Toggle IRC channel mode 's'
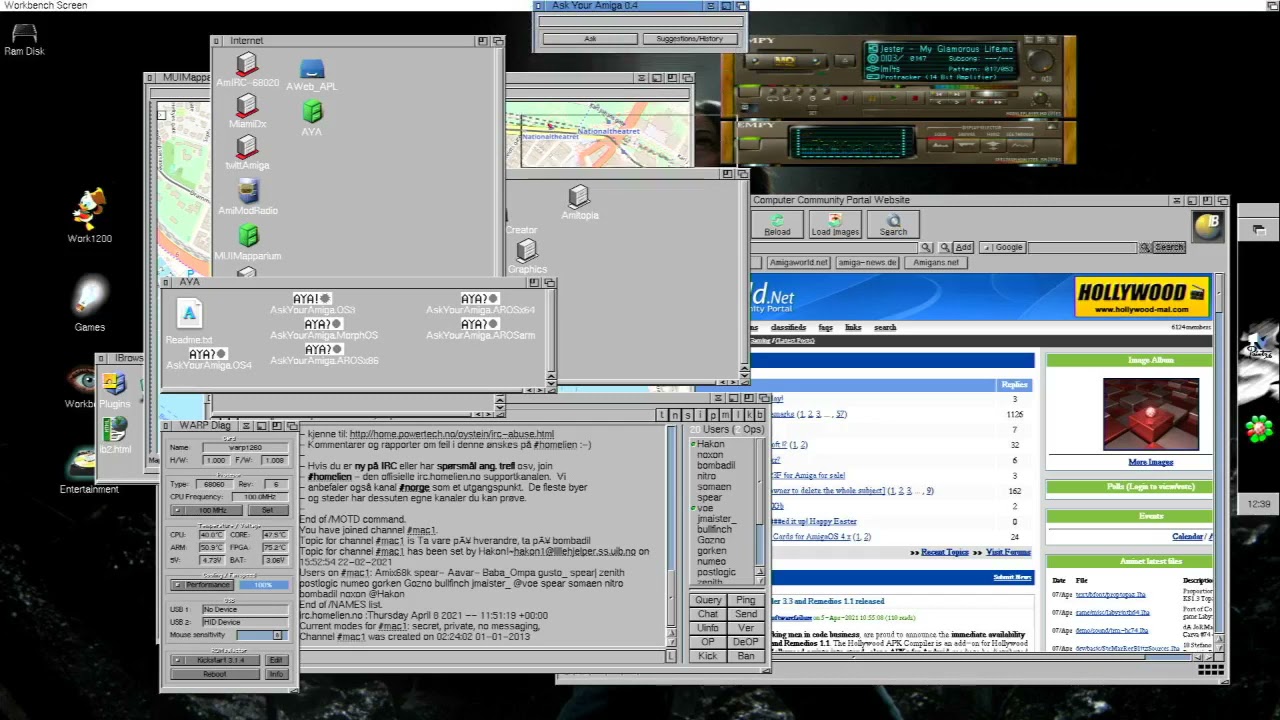The height and width of the screenshot is (720, 1280). point(687,415)
